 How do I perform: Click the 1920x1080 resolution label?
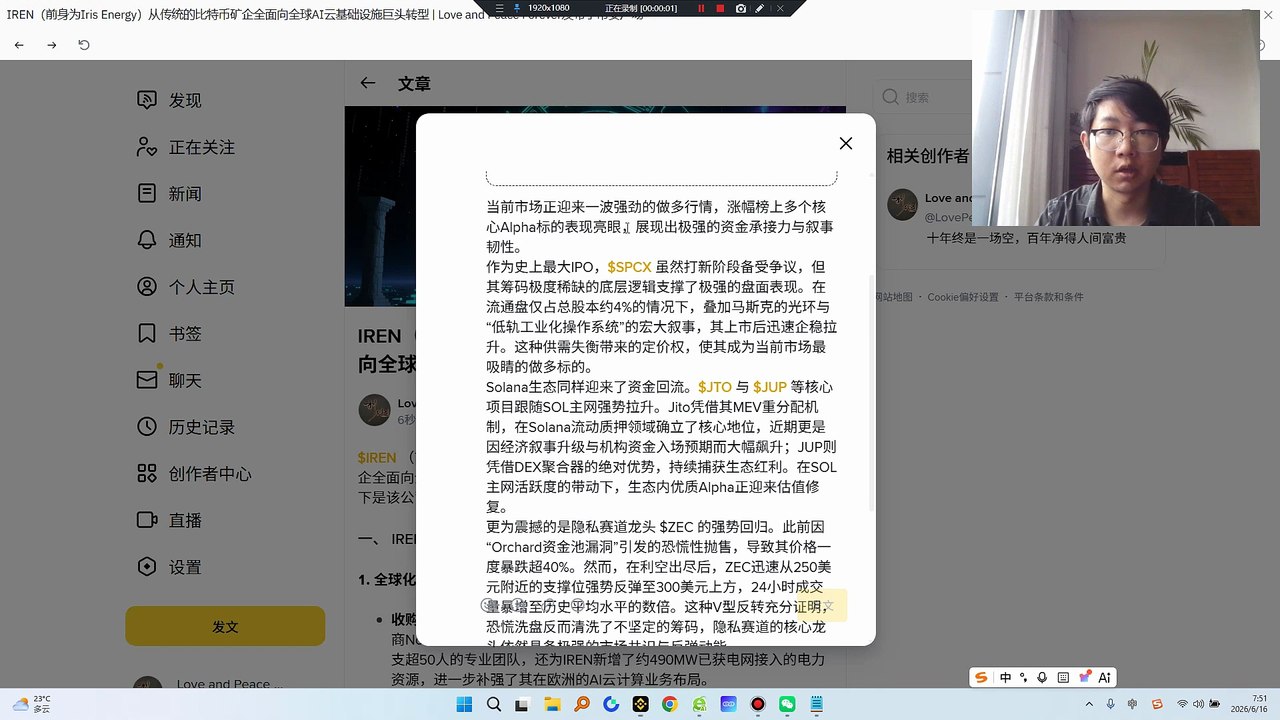pyautogui.click(x=548, y=8)
